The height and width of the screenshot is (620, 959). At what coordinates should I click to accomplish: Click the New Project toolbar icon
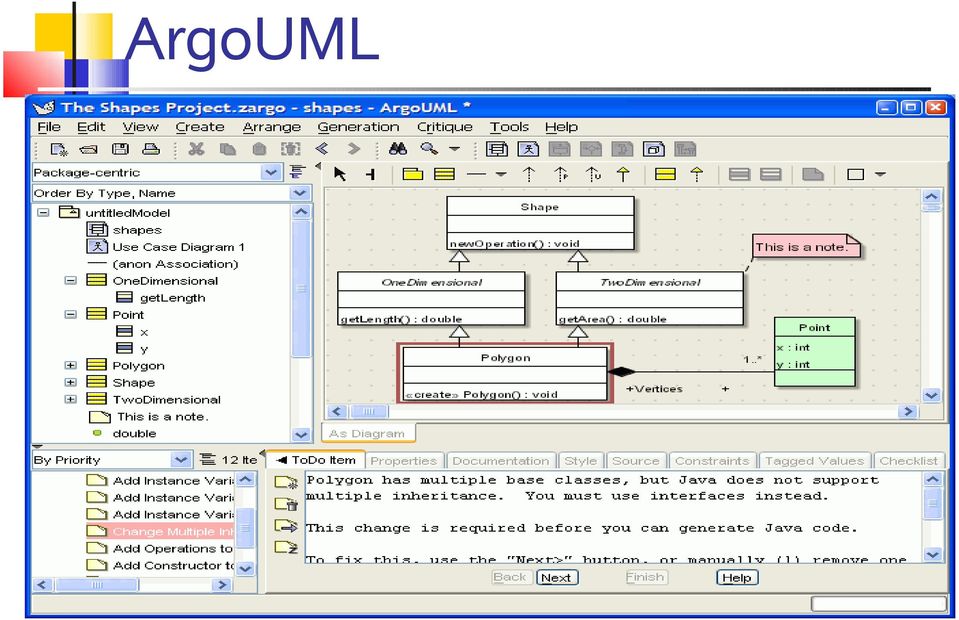pyautogui.click(x=59, y=149)
